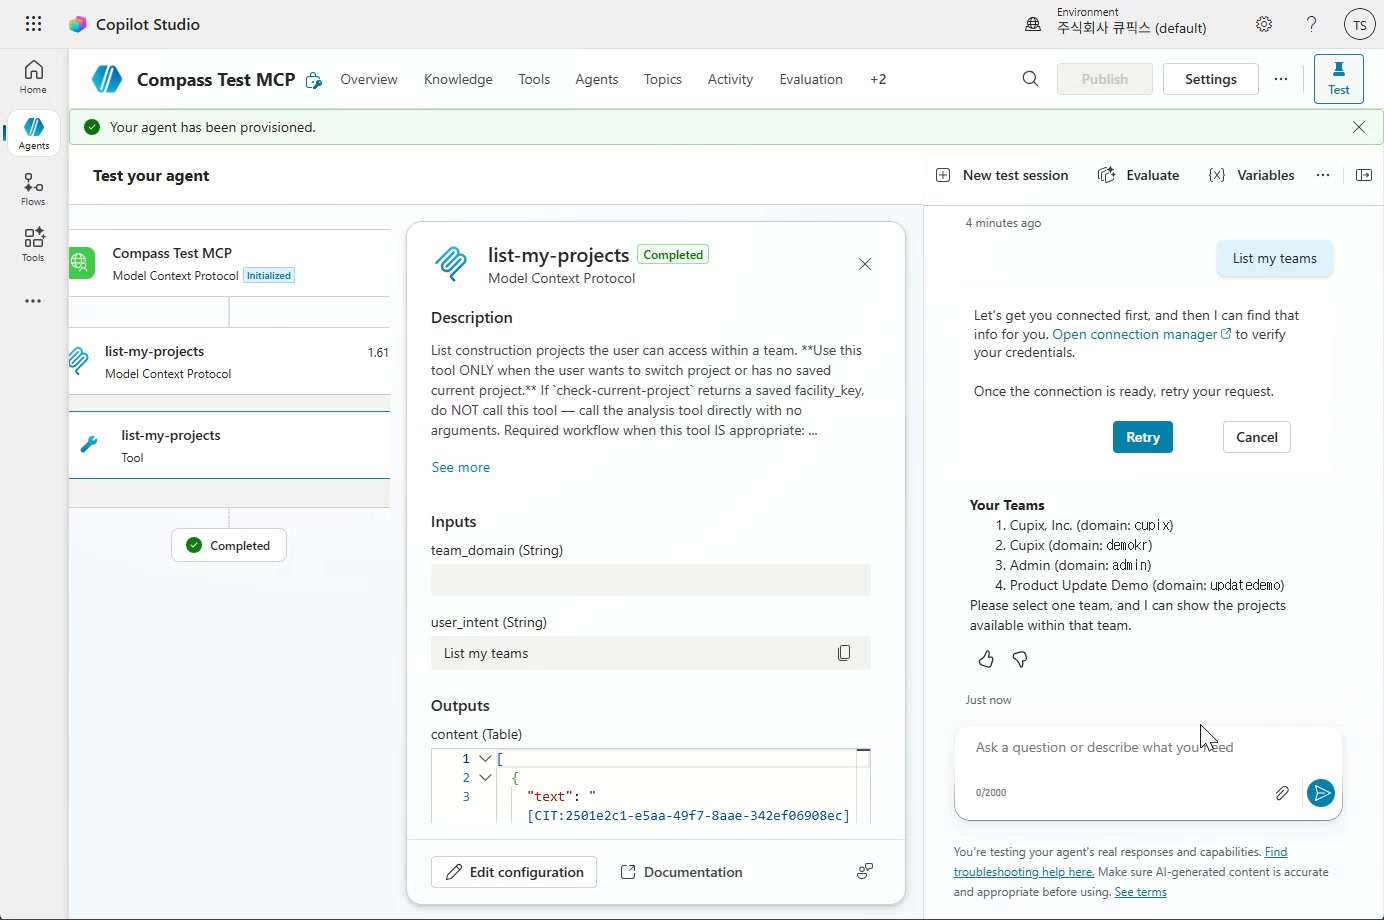Open connection manager link
This screenshot has width=1384, height=920.
(x=1142, y=334)
